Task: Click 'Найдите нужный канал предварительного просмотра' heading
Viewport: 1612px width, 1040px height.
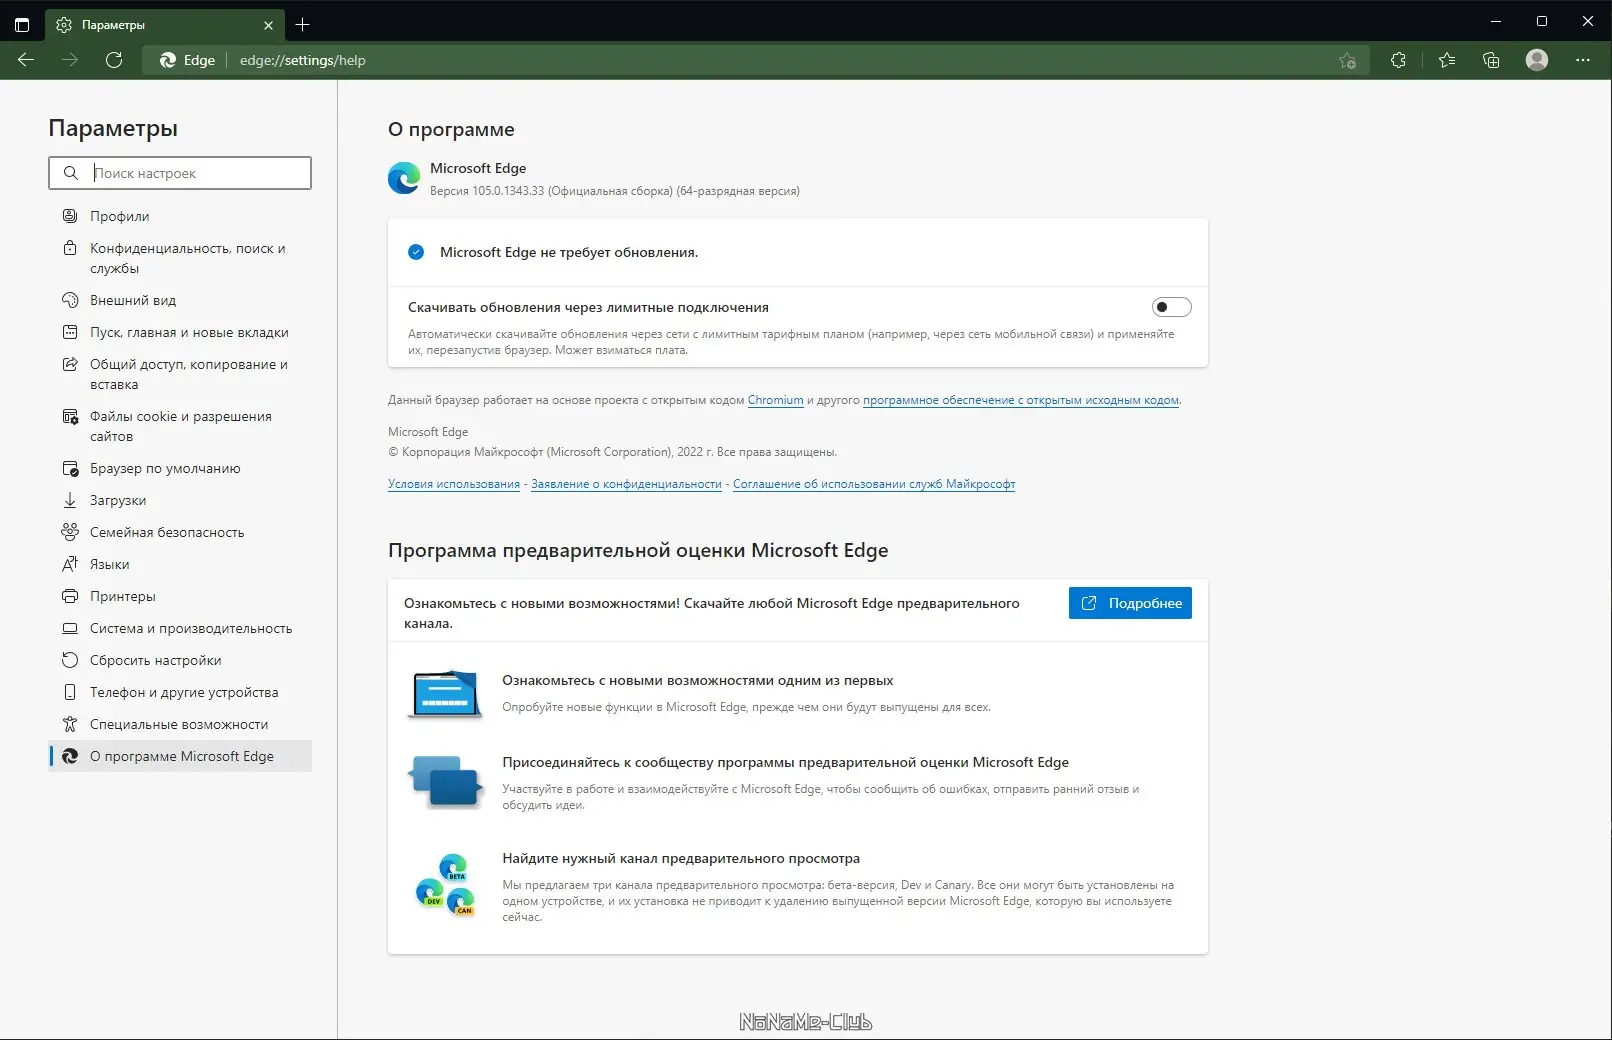Action: 681,858
